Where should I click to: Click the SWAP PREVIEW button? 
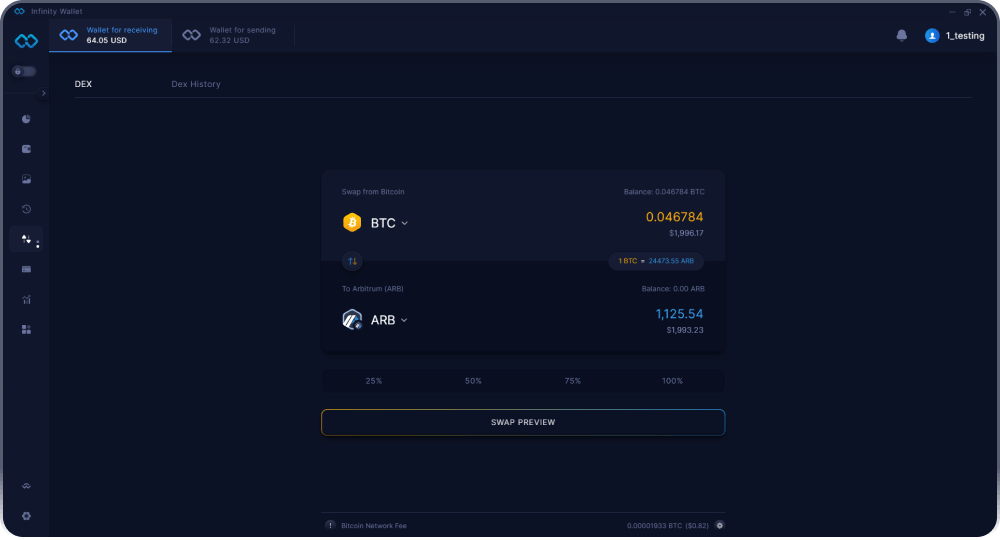pos(523,422)
